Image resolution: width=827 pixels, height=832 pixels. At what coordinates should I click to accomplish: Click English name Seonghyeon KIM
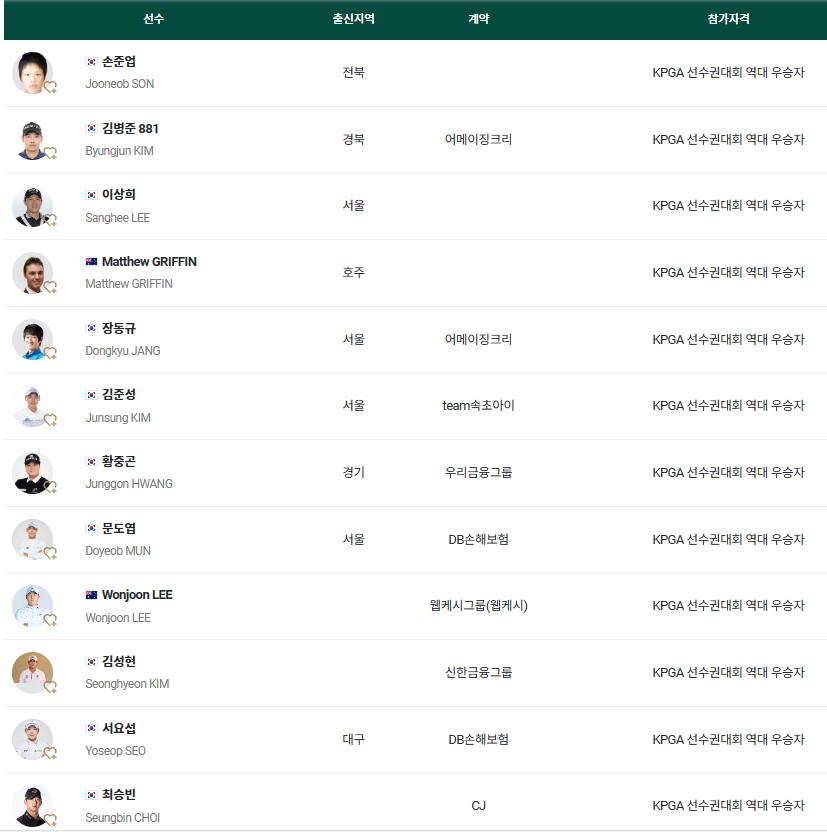(127, 684)
